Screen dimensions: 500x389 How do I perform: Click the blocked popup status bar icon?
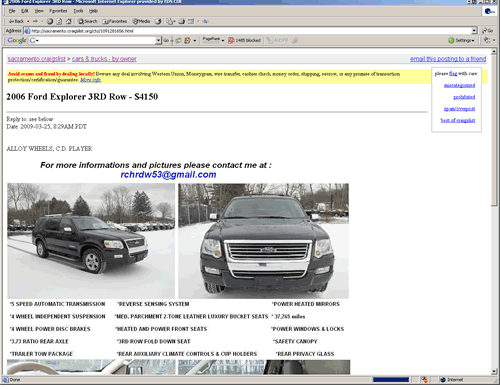[x=424, y=380]
